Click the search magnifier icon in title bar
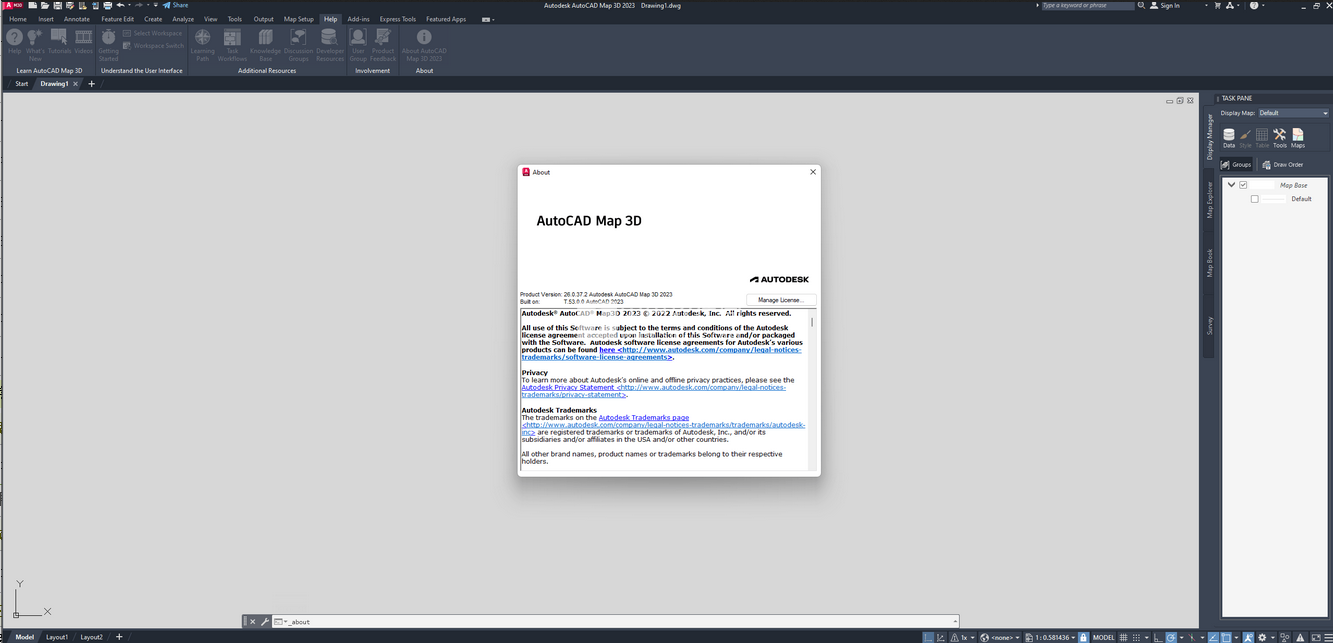The height and width of the screenshot is (643, 1333). 1141,5
